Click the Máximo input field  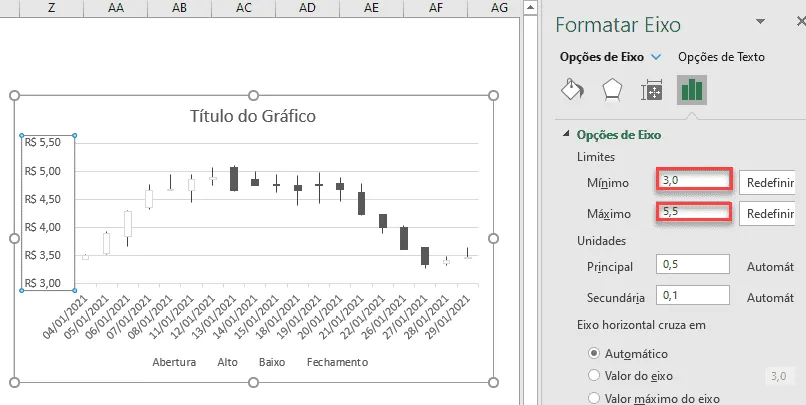693,212
